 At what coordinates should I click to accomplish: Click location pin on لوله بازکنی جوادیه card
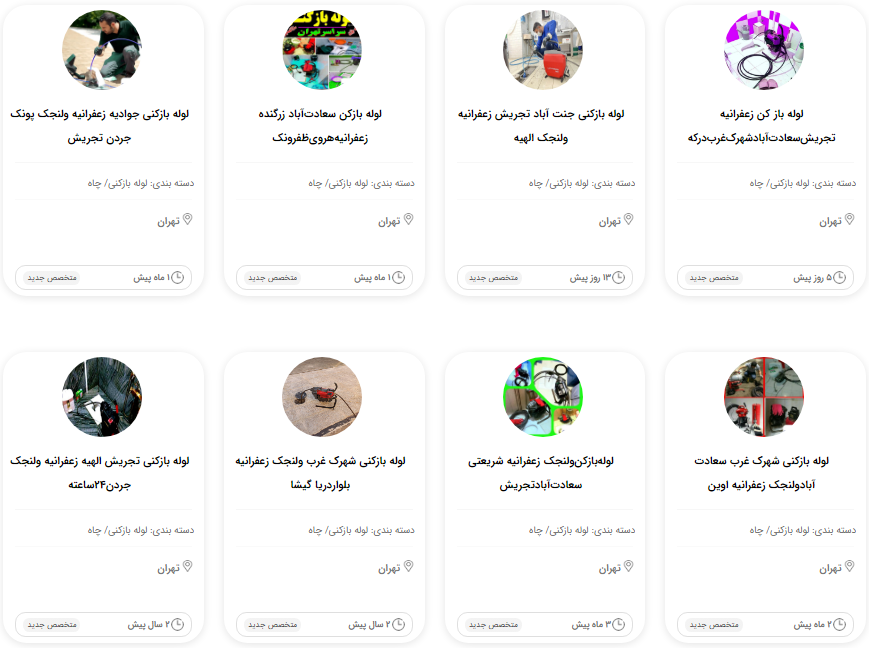point(188,220)
